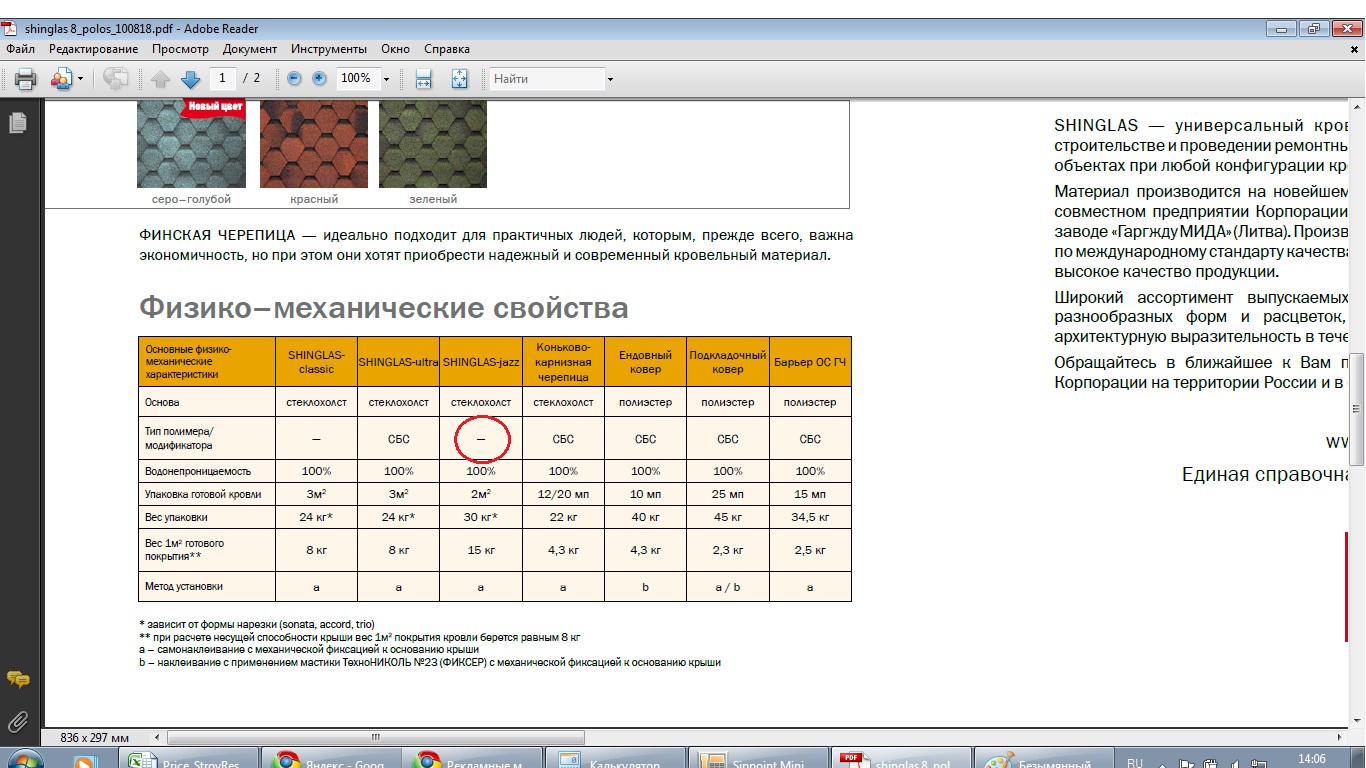Click the horizontal scrollbar thumb
This screenshot has height=768, width=1366.
[x=376, y=737]
